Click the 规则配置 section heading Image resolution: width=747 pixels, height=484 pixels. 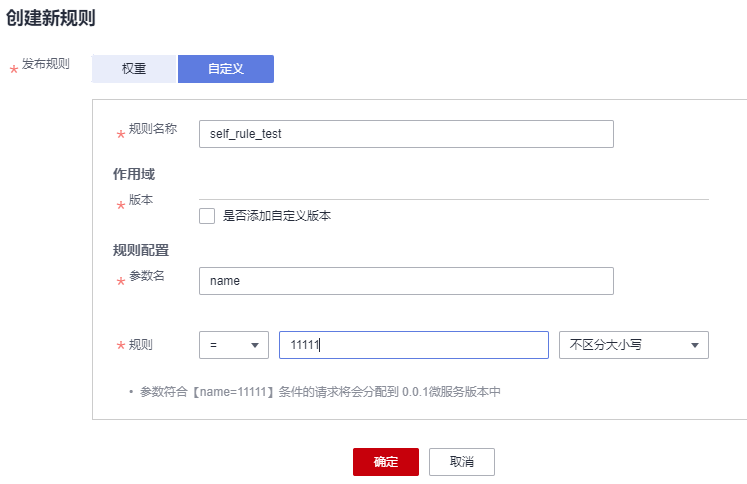[141, 250]
